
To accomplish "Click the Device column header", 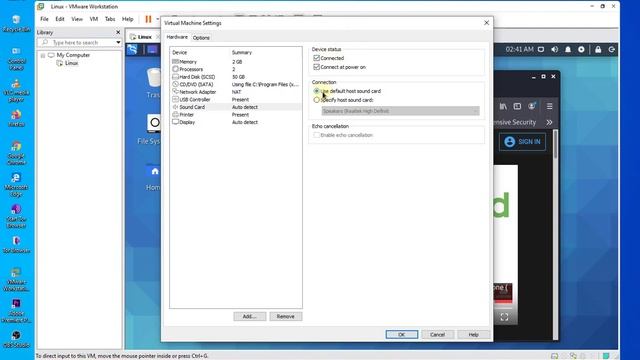I will 180,53.
